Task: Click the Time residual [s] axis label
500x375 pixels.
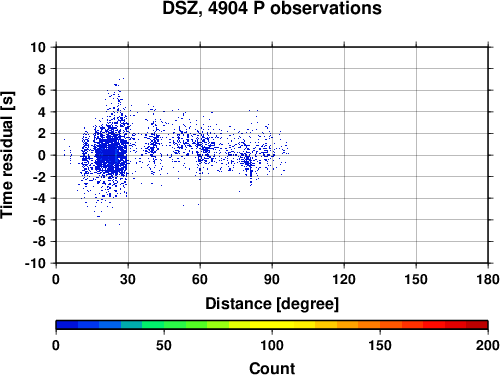Action: (x=7, y=155)
